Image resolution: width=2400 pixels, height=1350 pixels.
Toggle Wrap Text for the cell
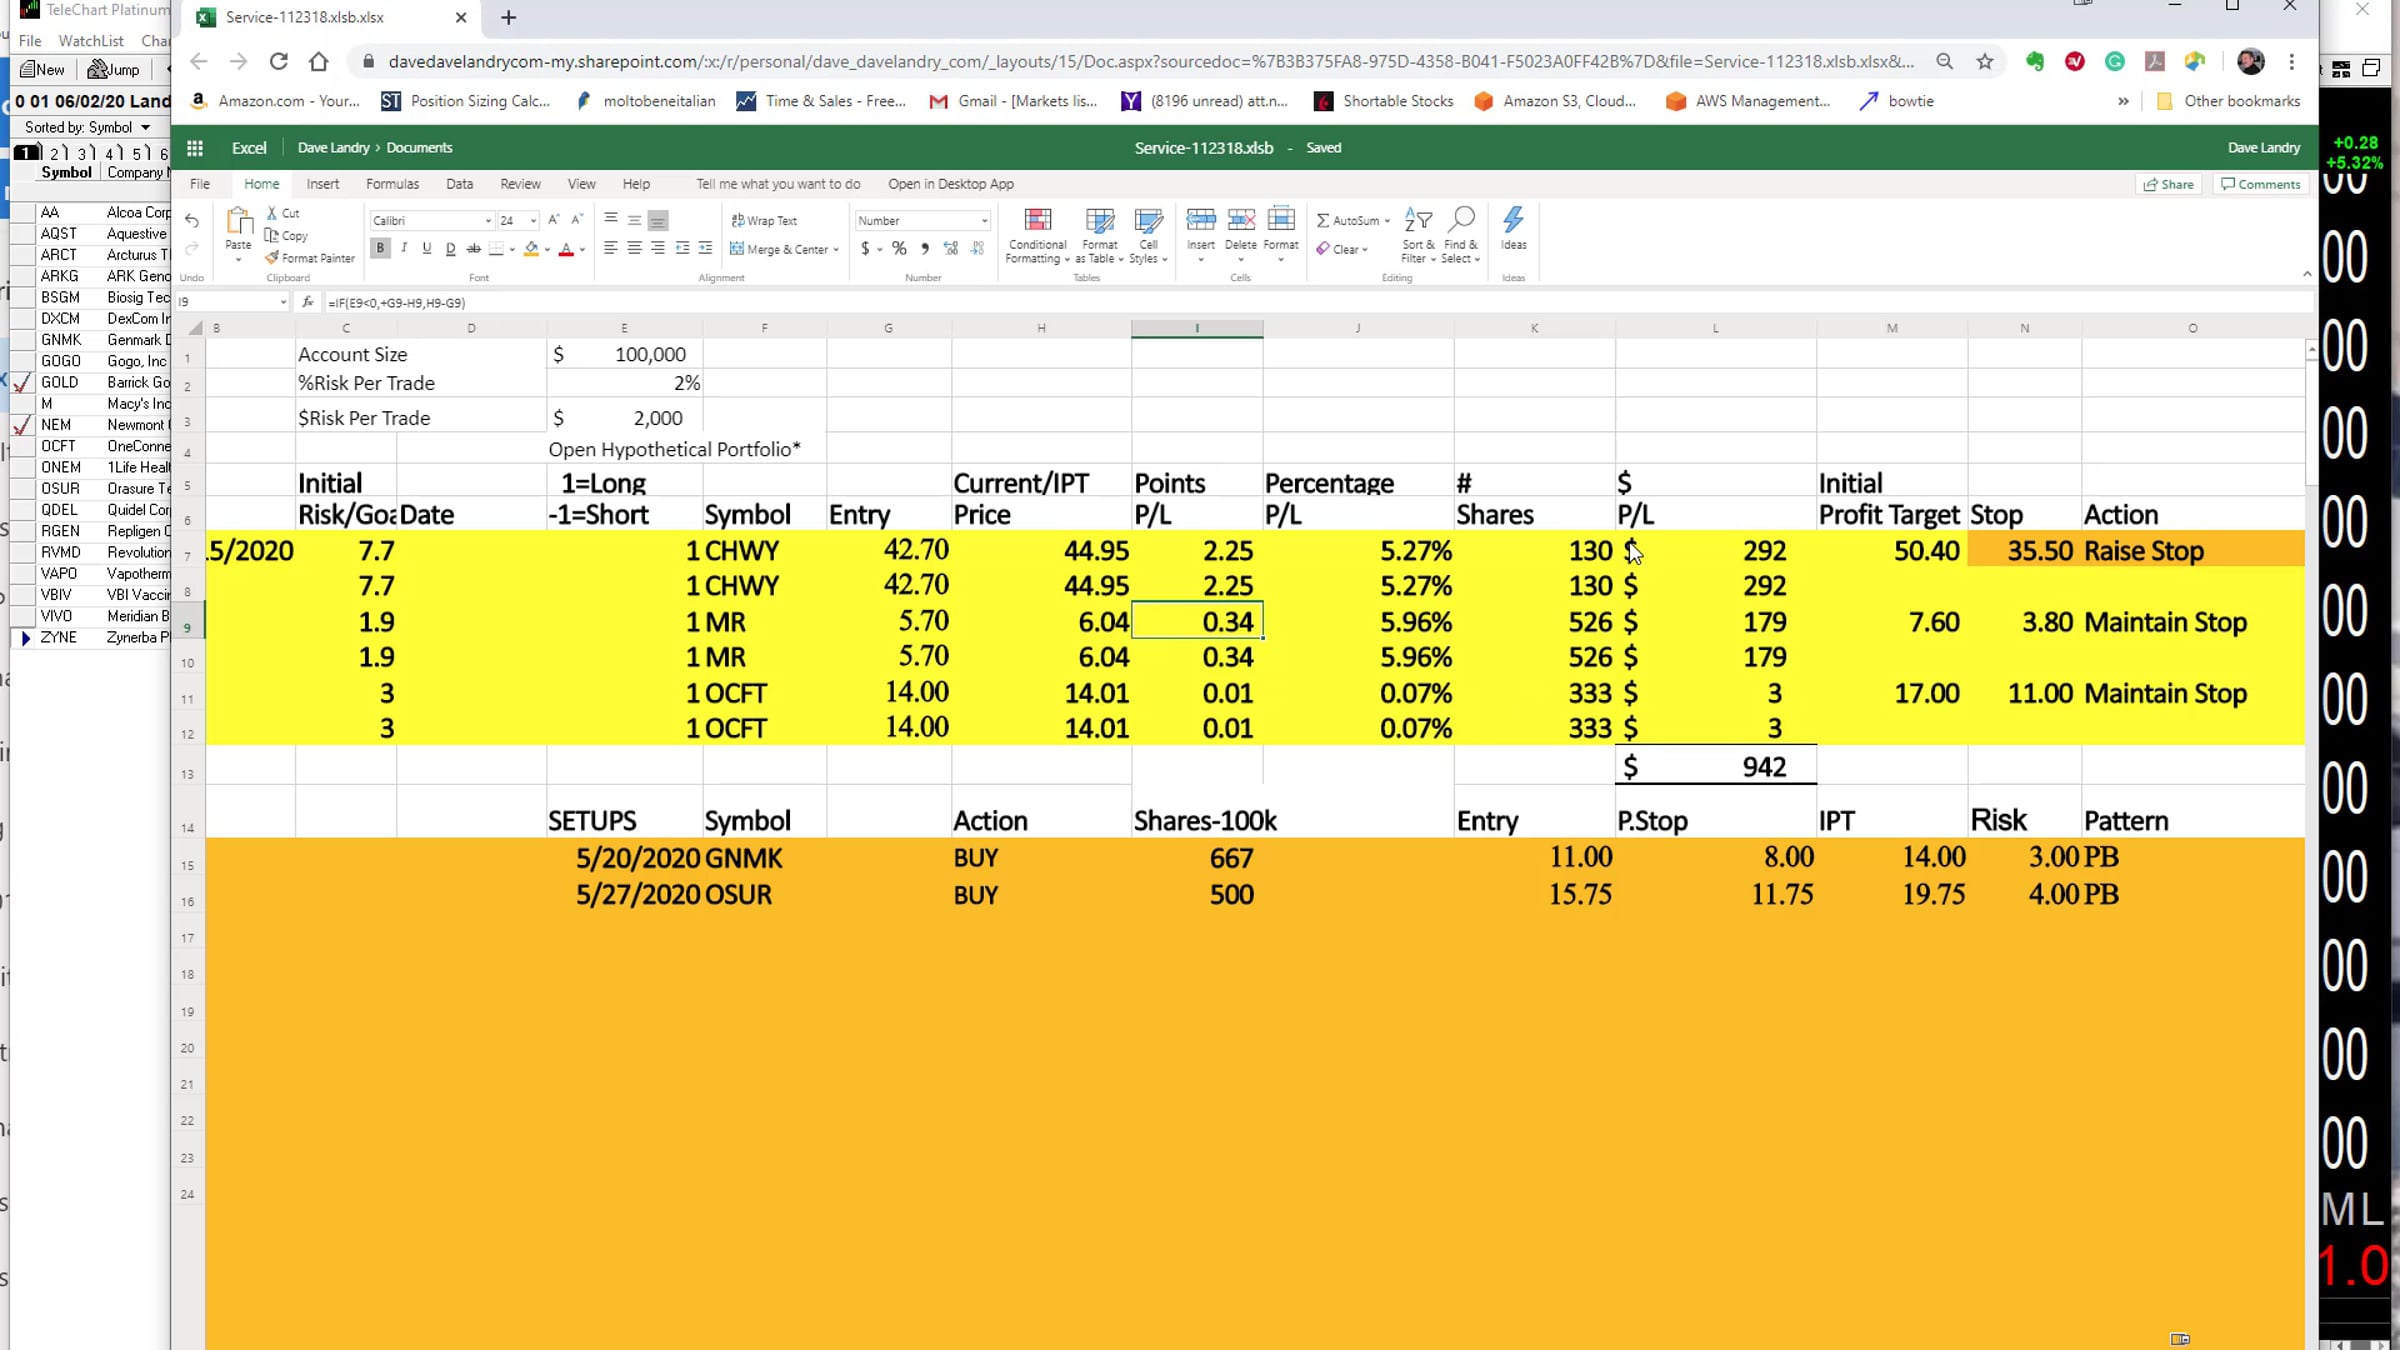tap(764, 221)
